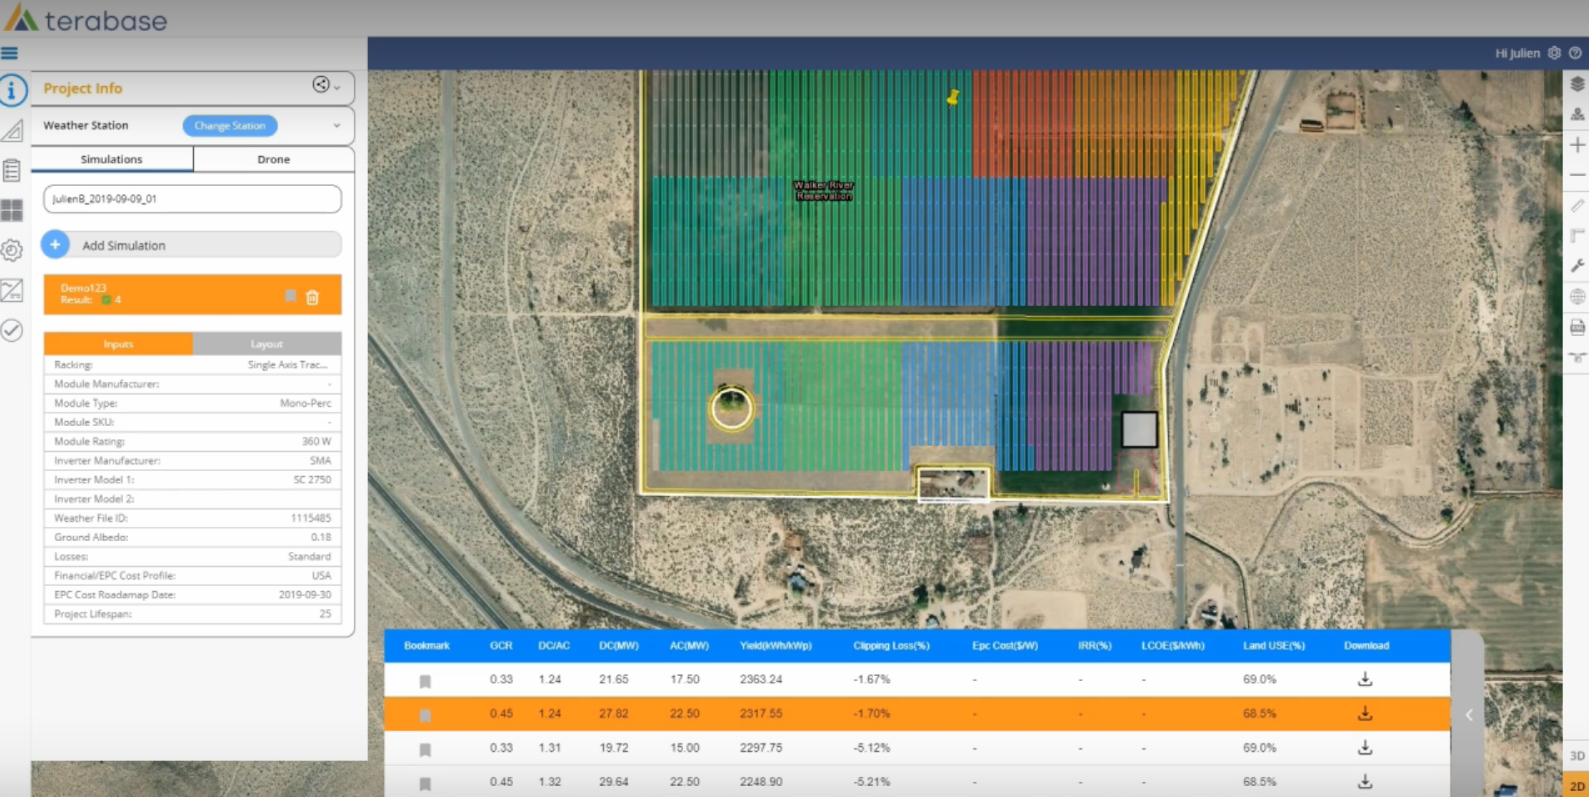
Task: Expand the Weather Station section chevron
Action: point(337,126)
